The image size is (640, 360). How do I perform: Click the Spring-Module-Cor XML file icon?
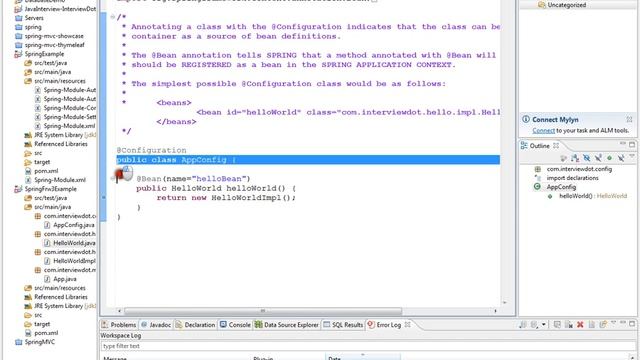tap(38, 108)
